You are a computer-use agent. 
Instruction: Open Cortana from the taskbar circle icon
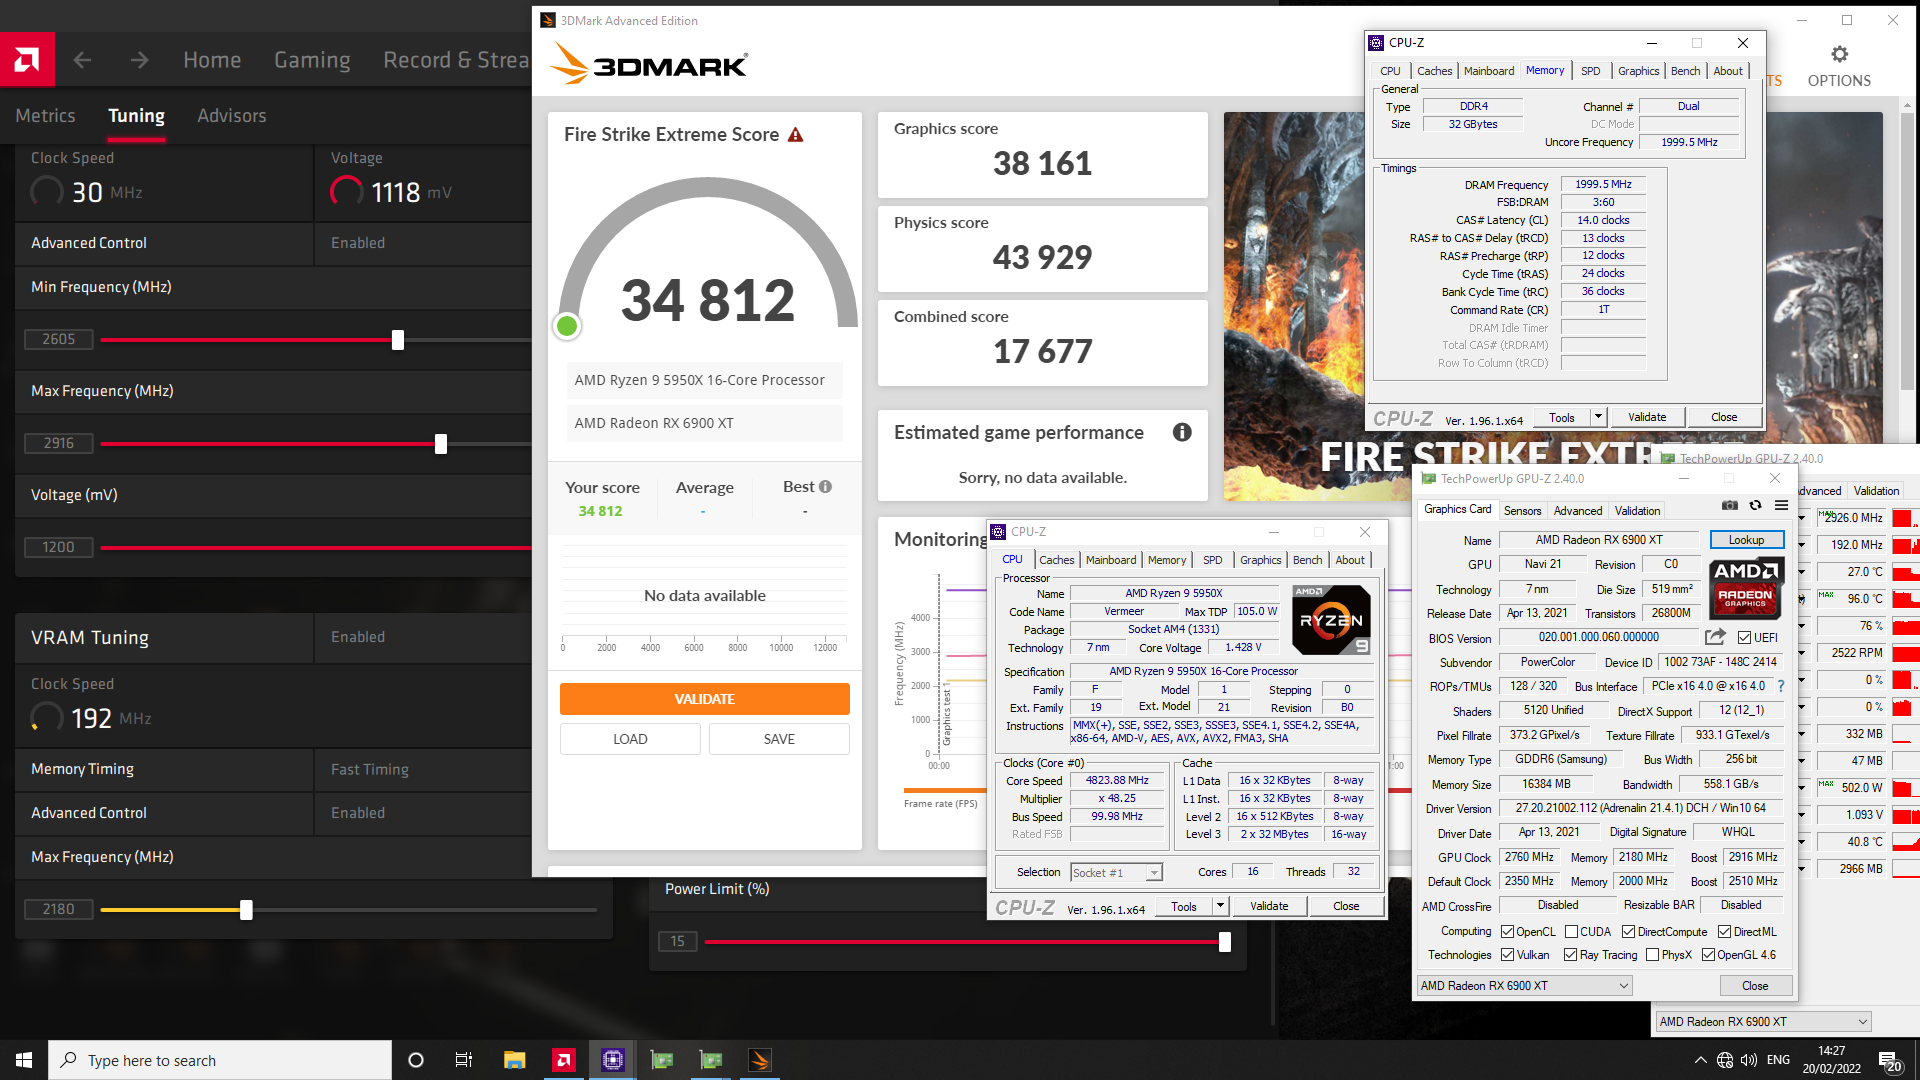(x=416, y=1060)
